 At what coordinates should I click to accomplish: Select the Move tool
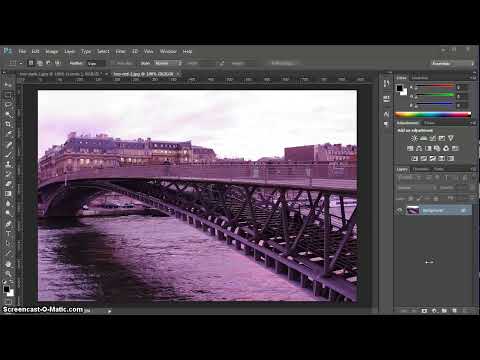pos(8,85)
